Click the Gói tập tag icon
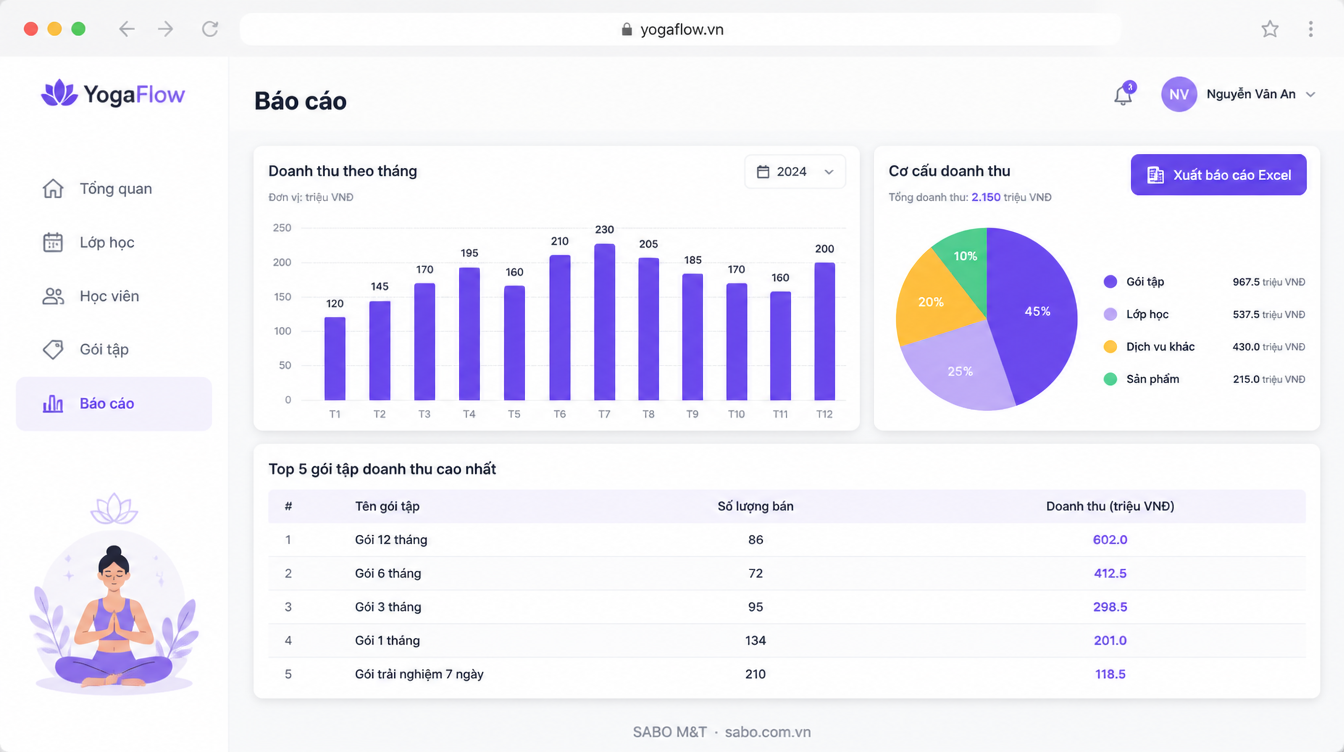The height and width of the screenshot is (752, 1344). pyautogui.click(x=53, y=349)
